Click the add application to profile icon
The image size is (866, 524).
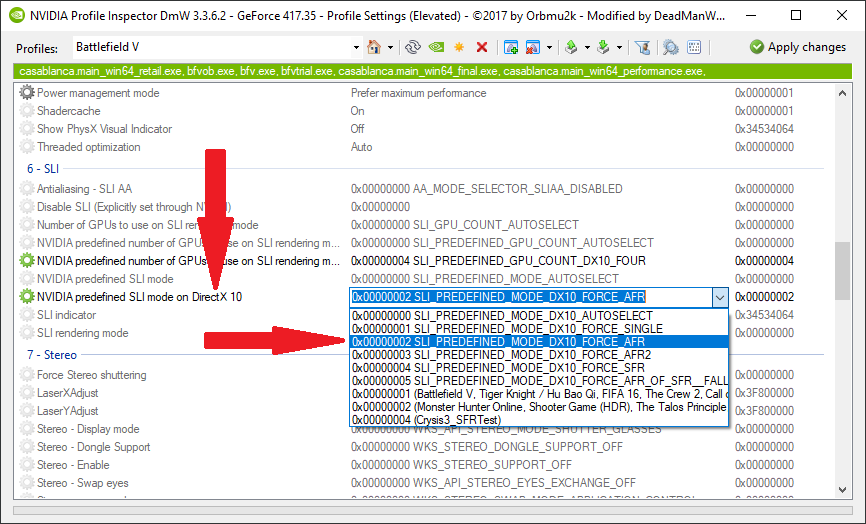[x=511, y=47]
